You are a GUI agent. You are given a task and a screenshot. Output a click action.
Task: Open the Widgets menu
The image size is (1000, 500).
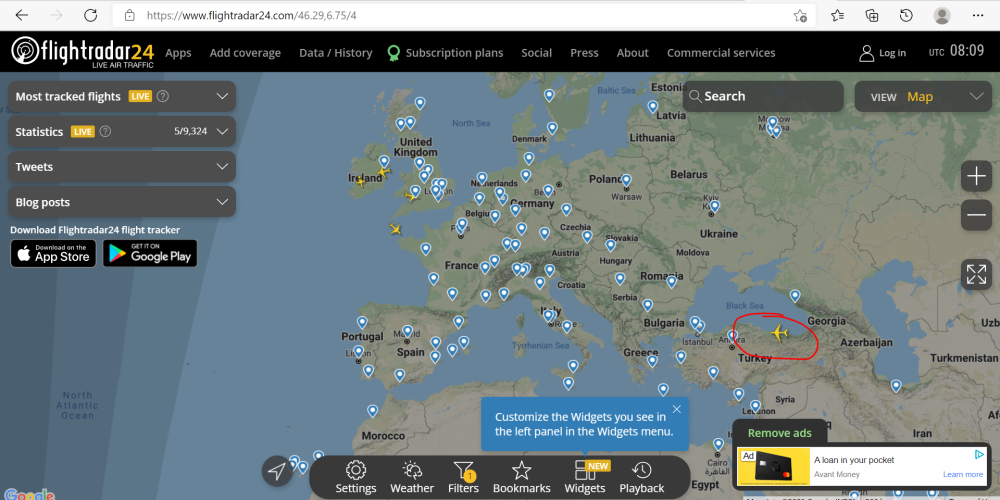point(585,476)
